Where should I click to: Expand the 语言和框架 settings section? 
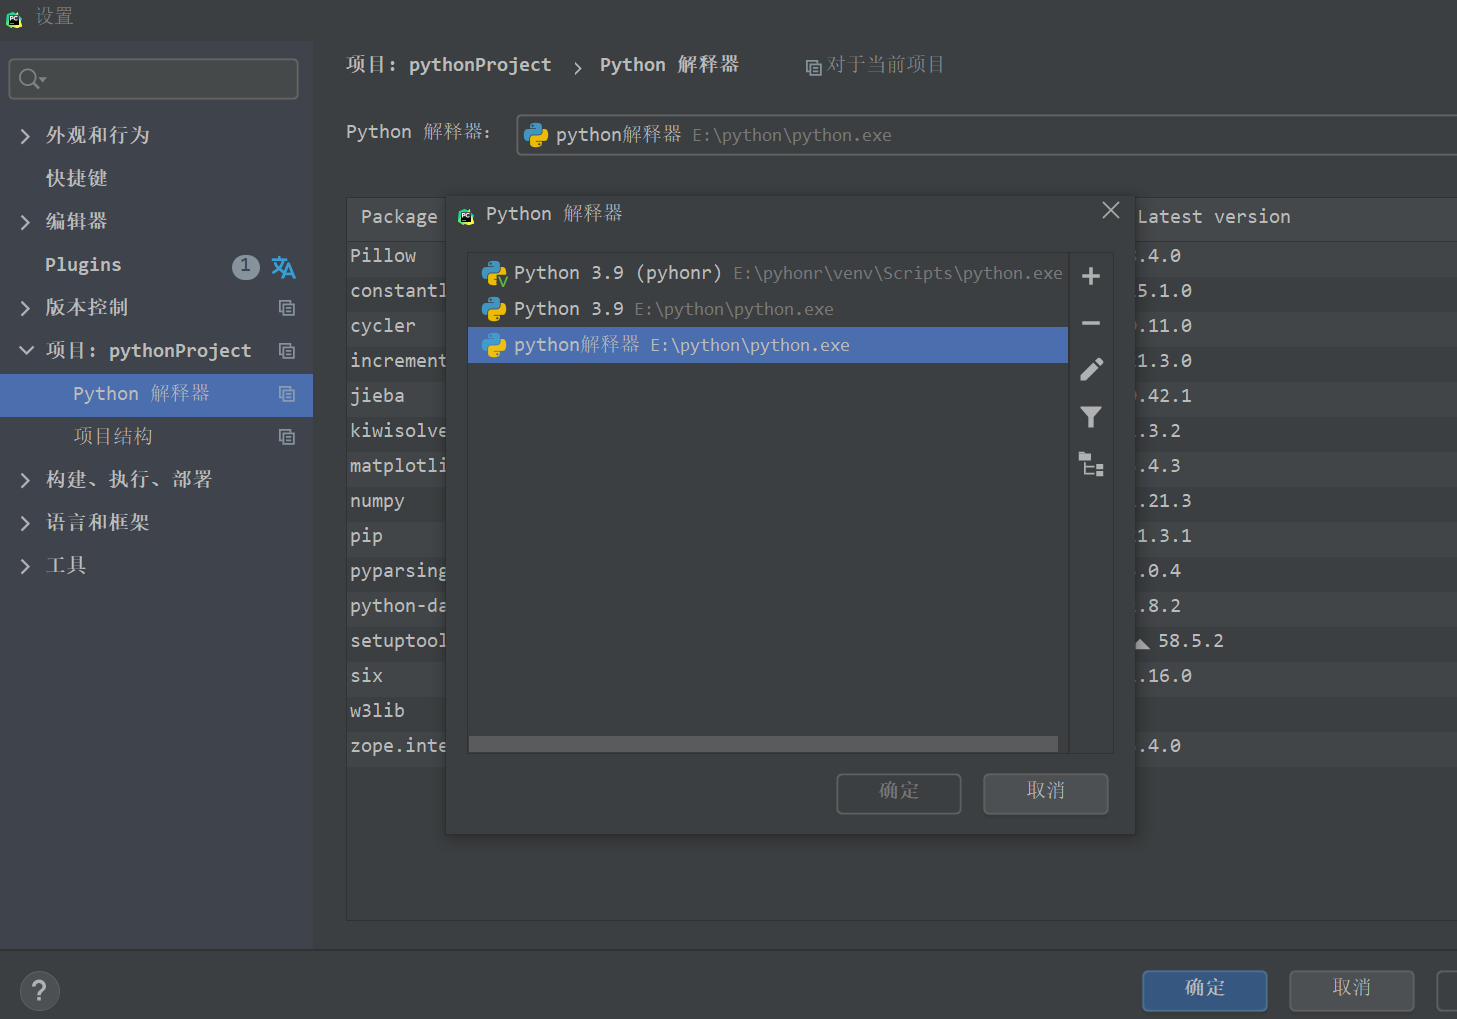click(x=25, y=523)
